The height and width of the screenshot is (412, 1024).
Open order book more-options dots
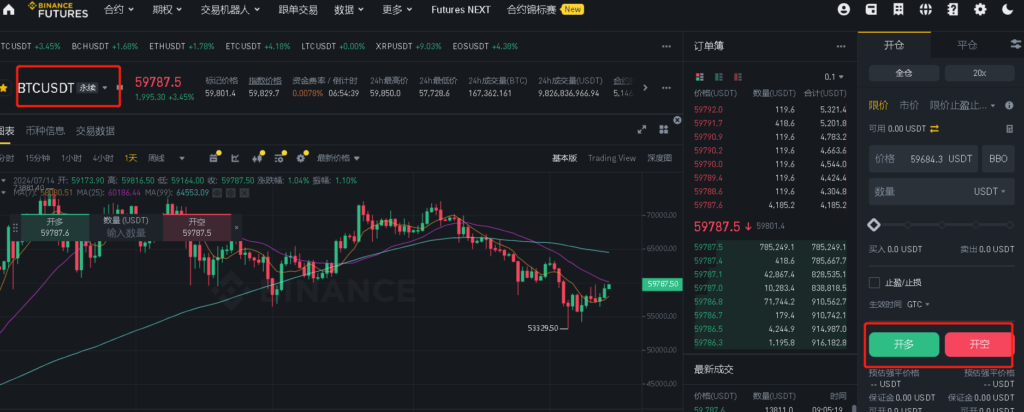[x=840, y=46]
